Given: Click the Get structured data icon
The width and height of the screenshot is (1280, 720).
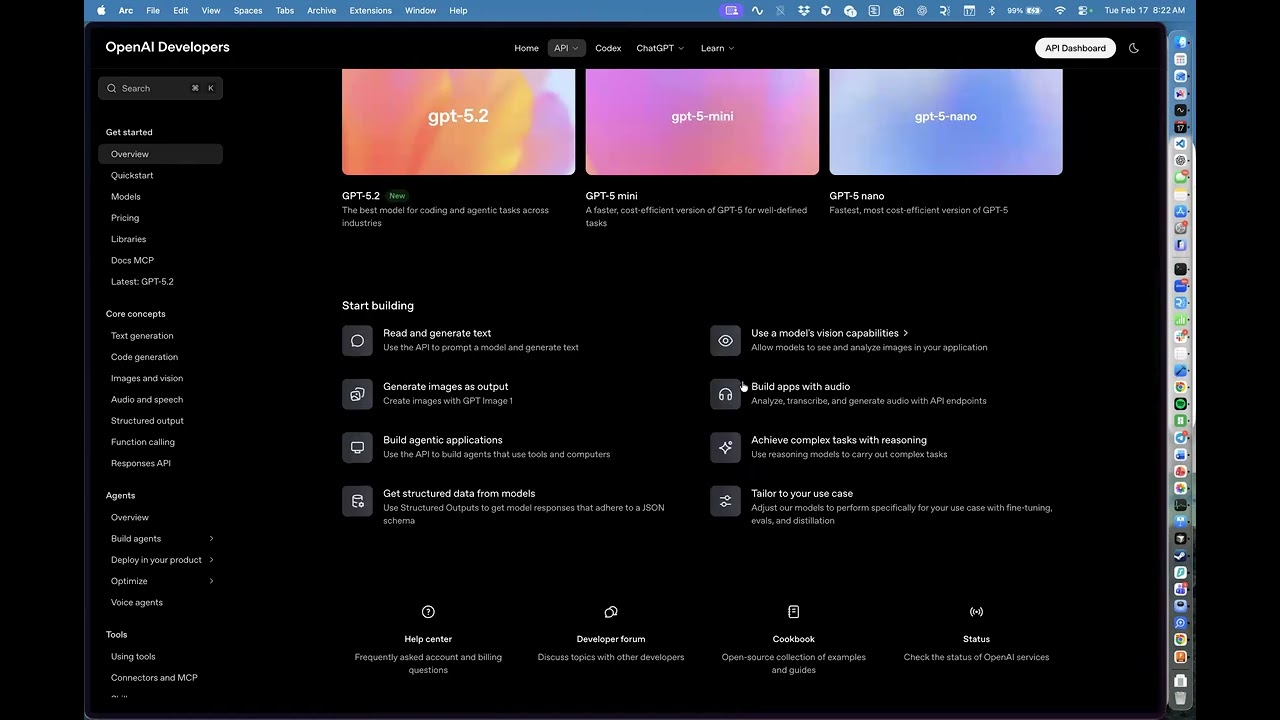Looking at the screenshot, I should (357, 501).
